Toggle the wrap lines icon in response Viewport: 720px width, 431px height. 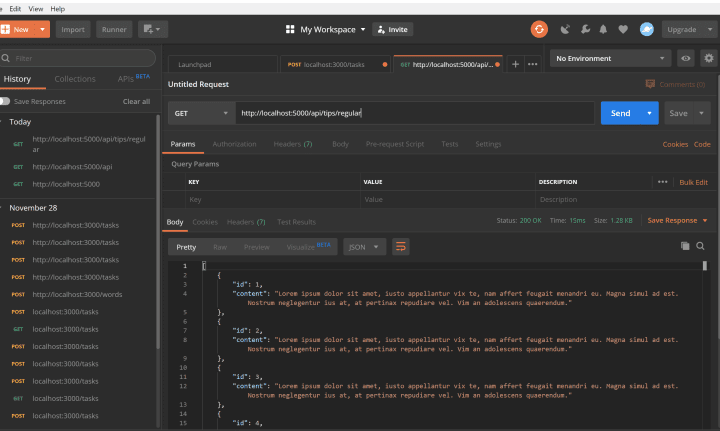point(401,246)
